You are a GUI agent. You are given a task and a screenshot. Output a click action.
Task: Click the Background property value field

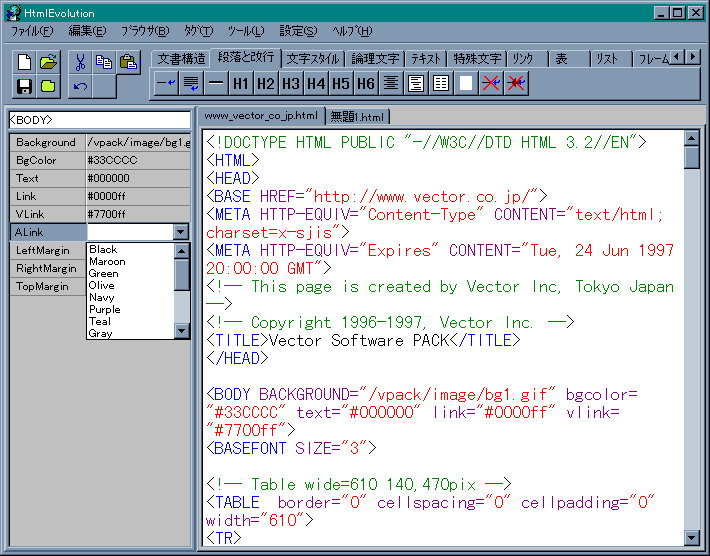coord(138,142)
